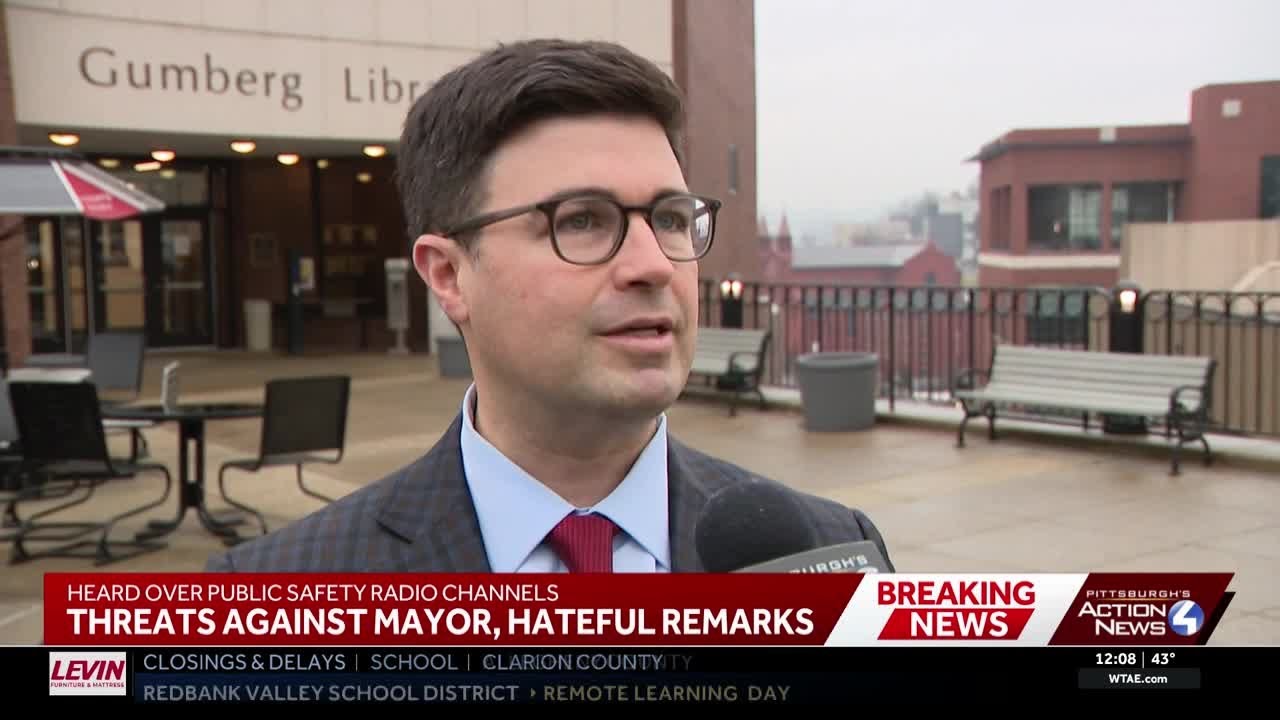Click the 12:08 time display
The height and width of the screenshot is (720, 1280).
(1115, 659)
